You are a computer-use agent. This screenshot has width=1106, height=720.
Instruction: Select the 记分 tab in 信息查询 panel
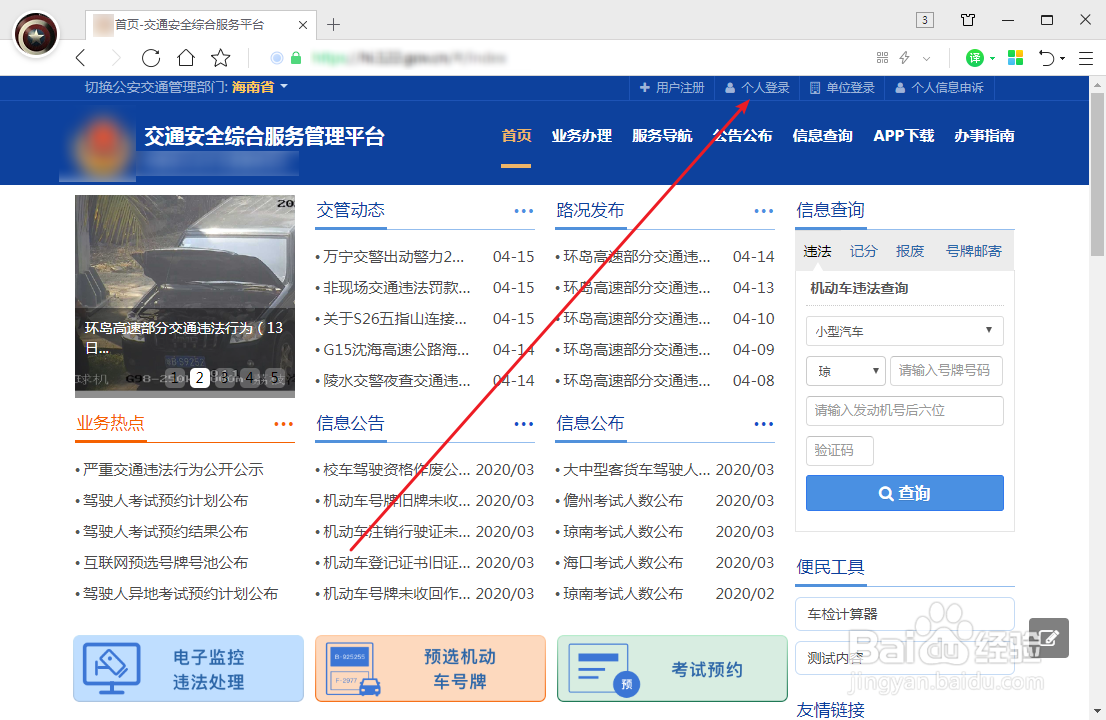pos(863,251)
